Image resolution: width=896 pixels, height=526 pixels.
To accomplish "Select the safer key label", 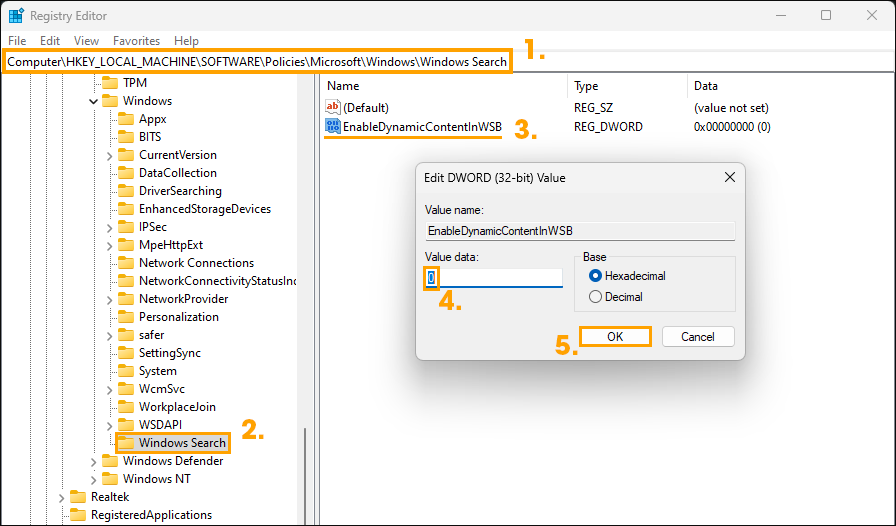I will [x=151, y=335].
